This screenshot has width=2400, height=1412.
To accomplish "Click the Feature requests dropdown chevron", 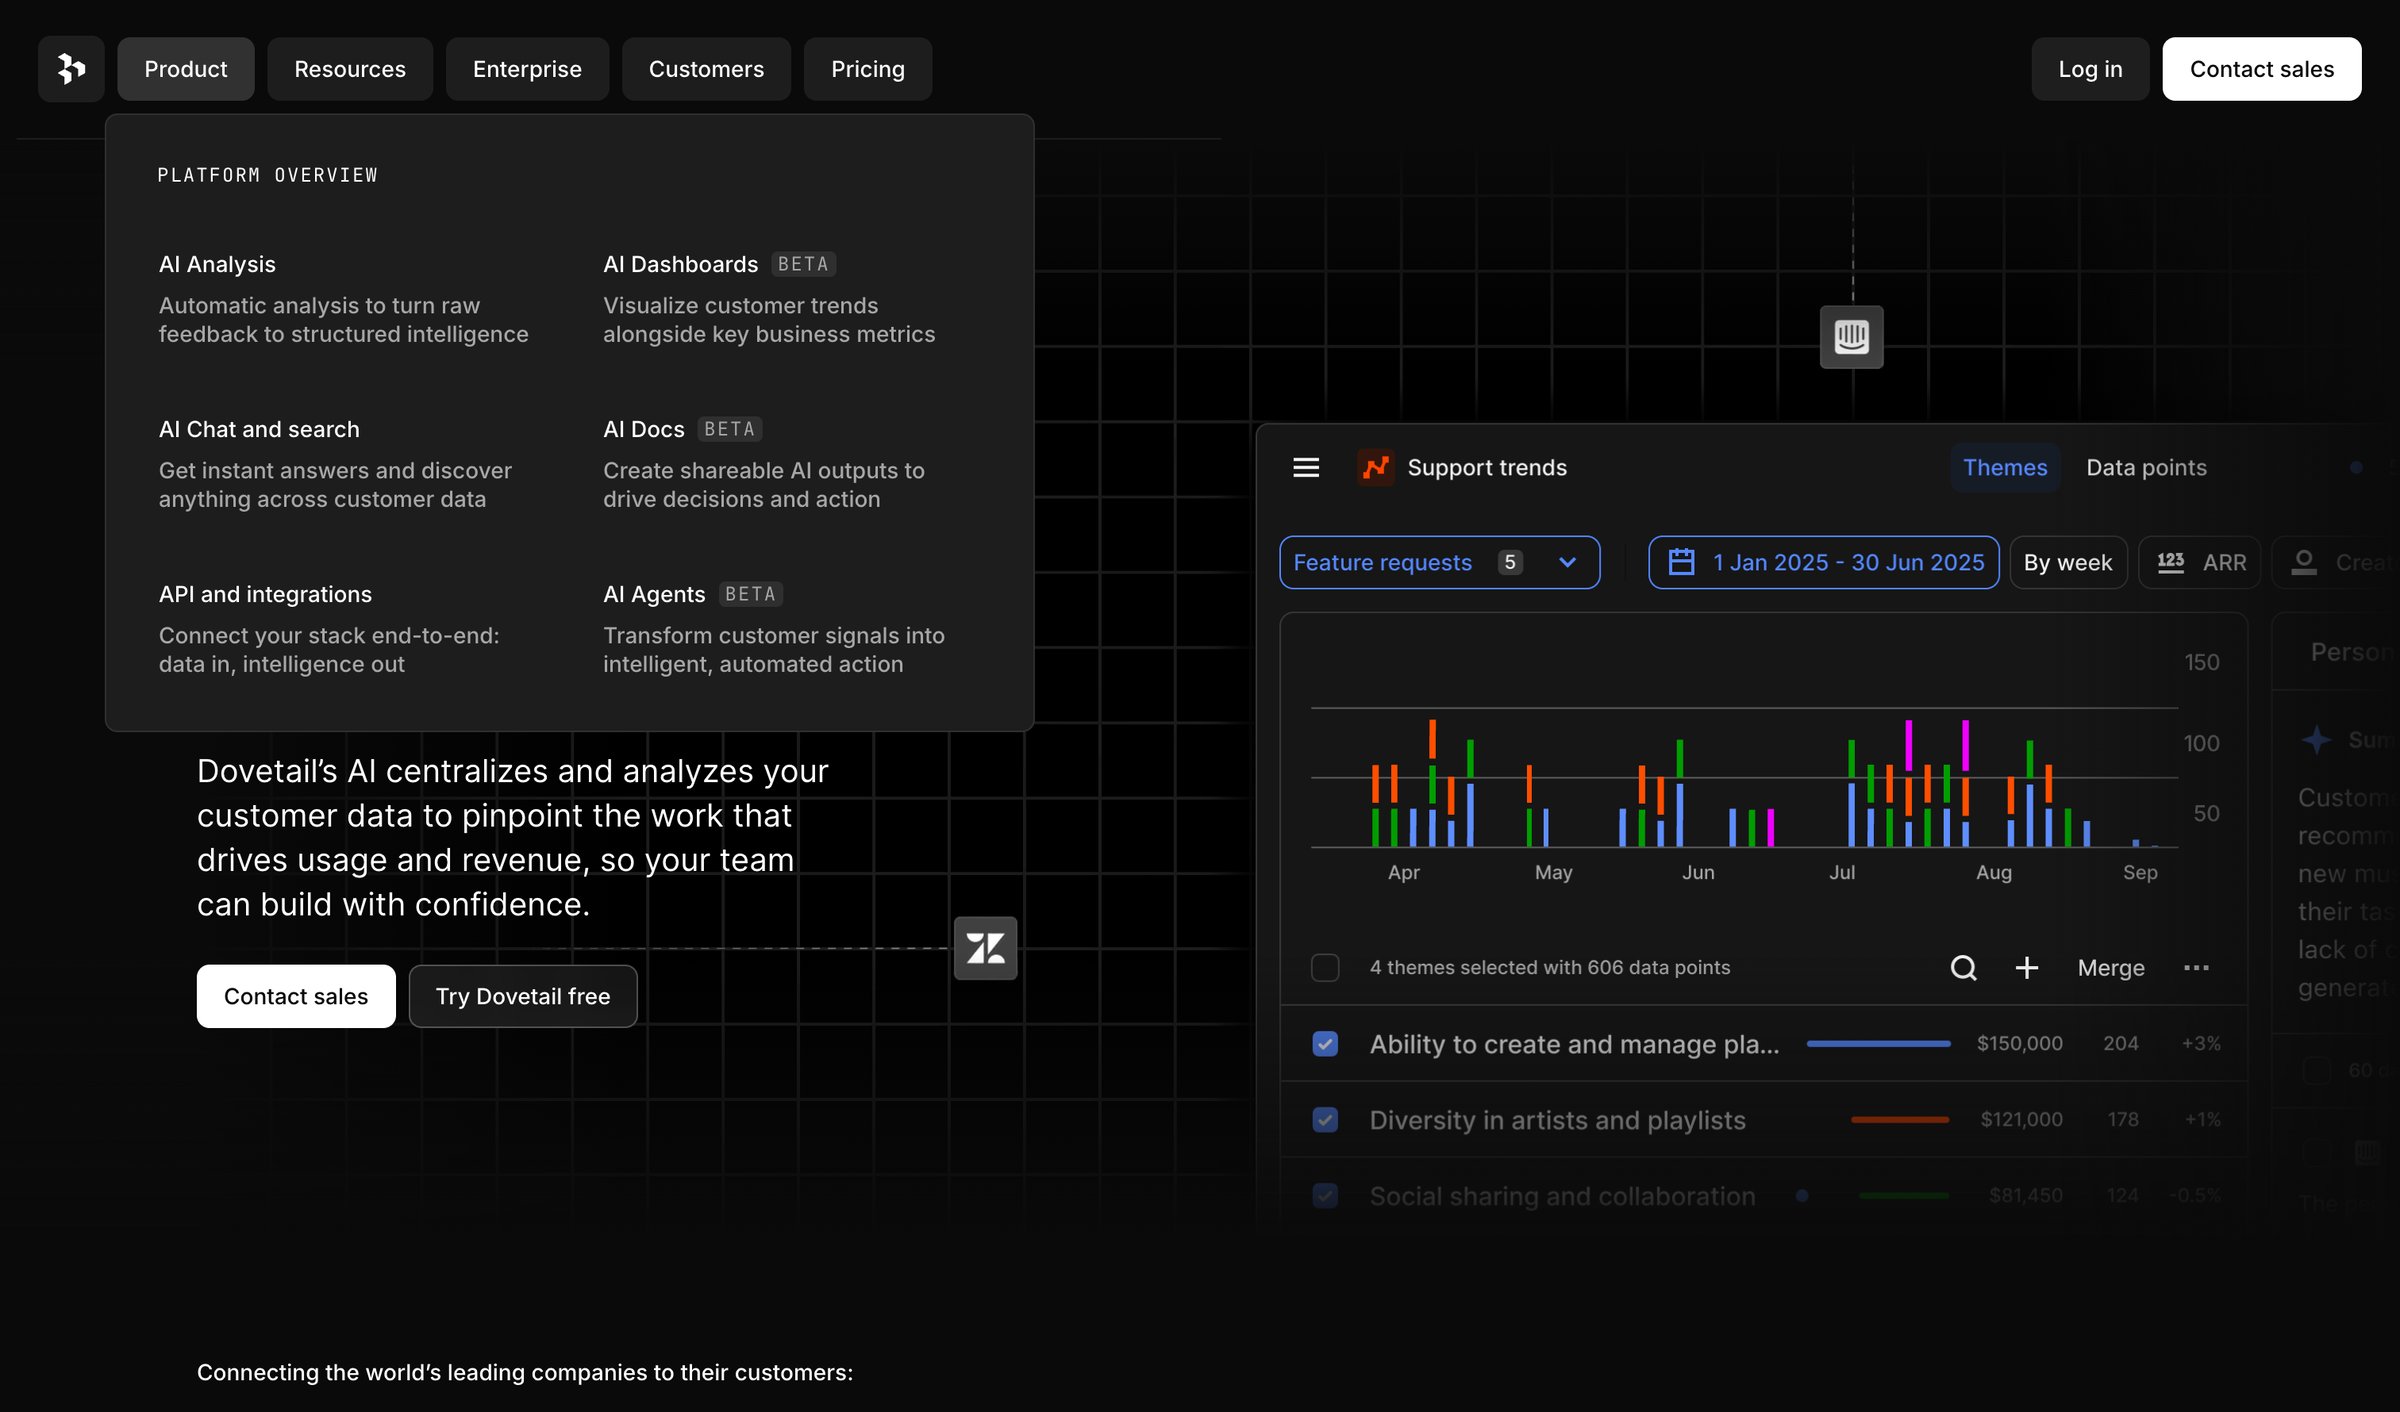I will pos(1567,562).
